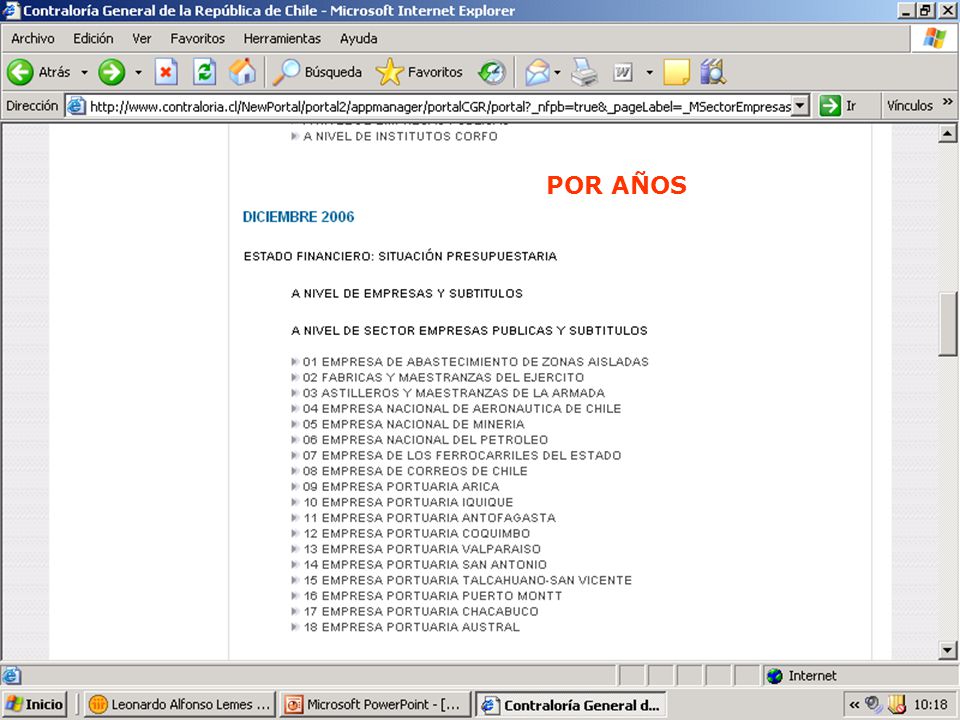
Task: Click Contraloría General taskbar button
Action: pos(571,705)
